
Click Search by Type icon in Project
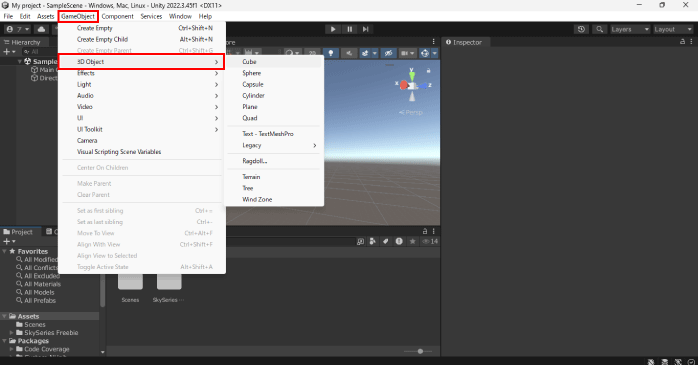373,241
